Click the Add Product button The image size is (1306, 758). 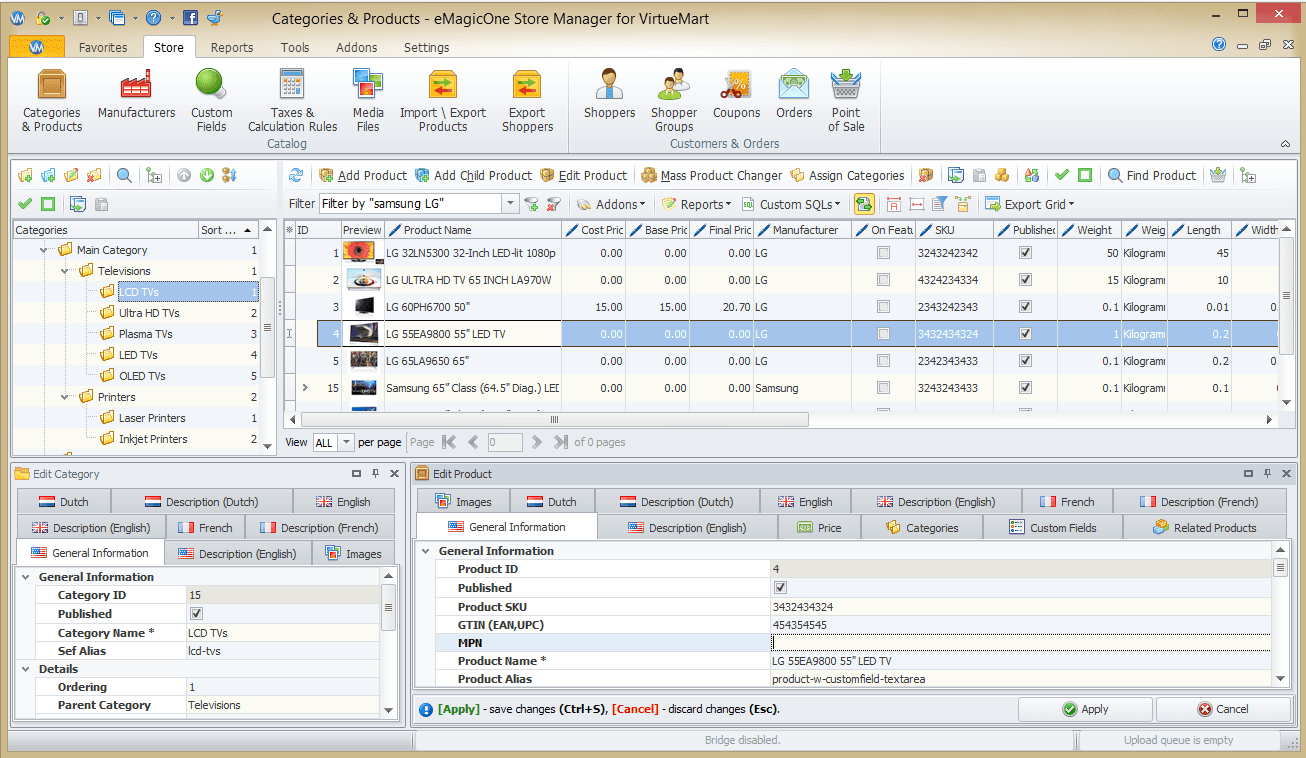[x=363, y=176]
